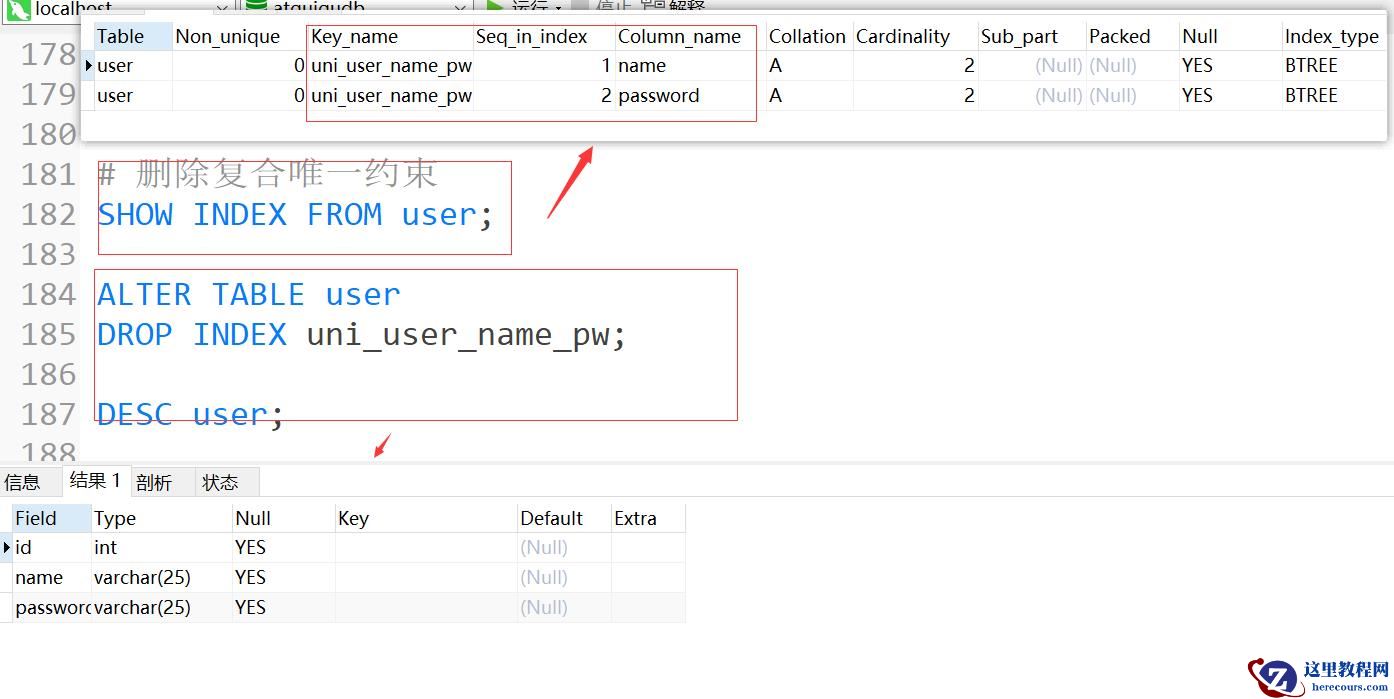Open the localhost connection dropdown
Screen dimensions: 1394x699
120,7
